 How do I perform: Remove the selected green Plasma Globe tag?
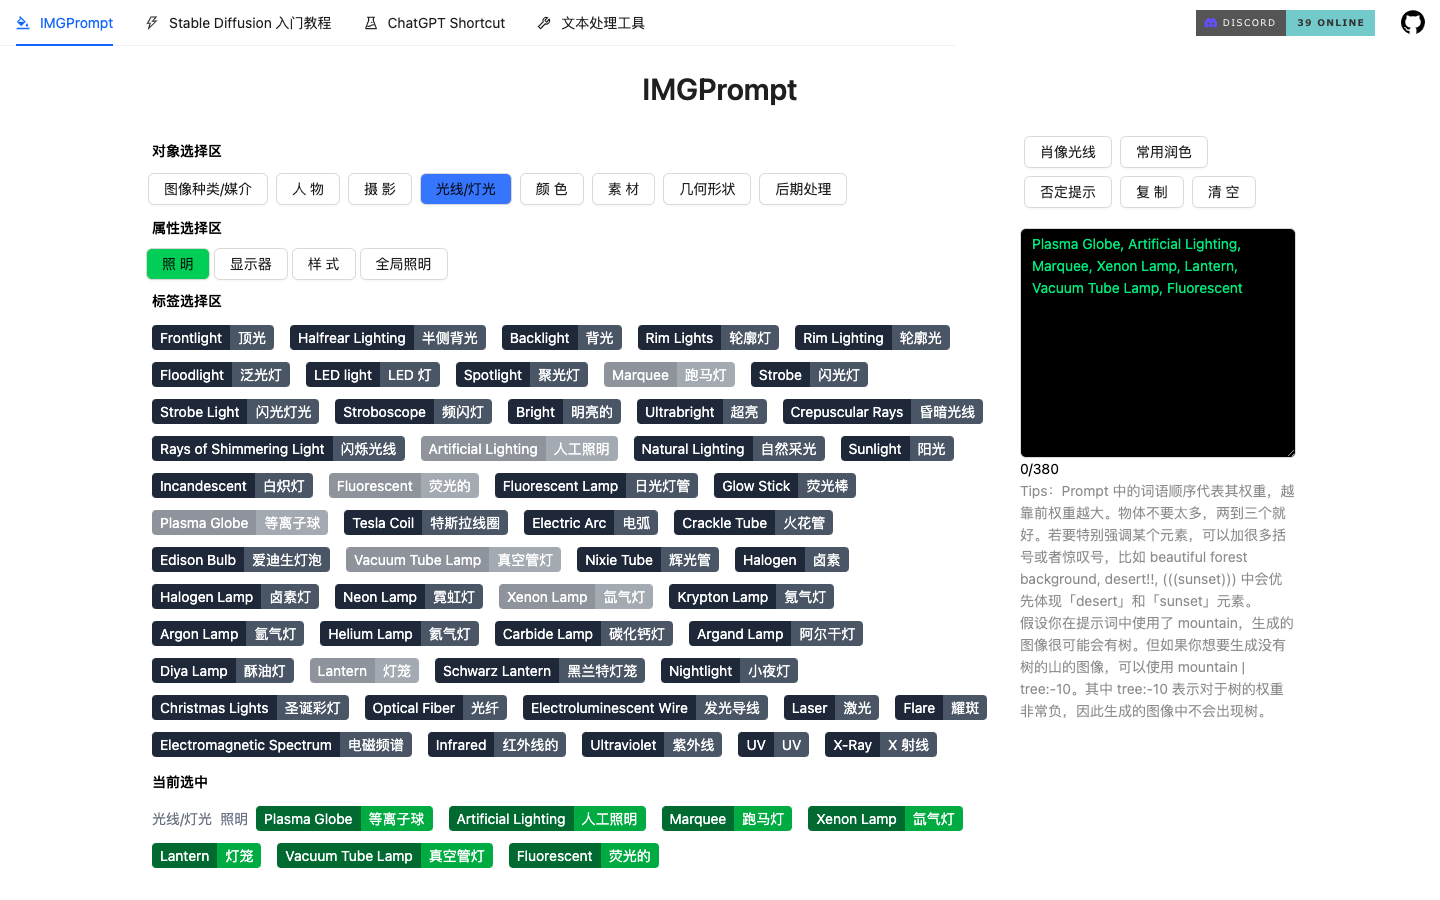click(344, 819)
